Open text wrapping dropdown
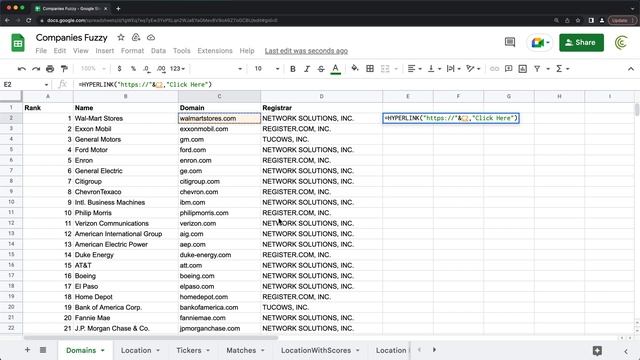640x360 pixels. click(x=453, y=69)
